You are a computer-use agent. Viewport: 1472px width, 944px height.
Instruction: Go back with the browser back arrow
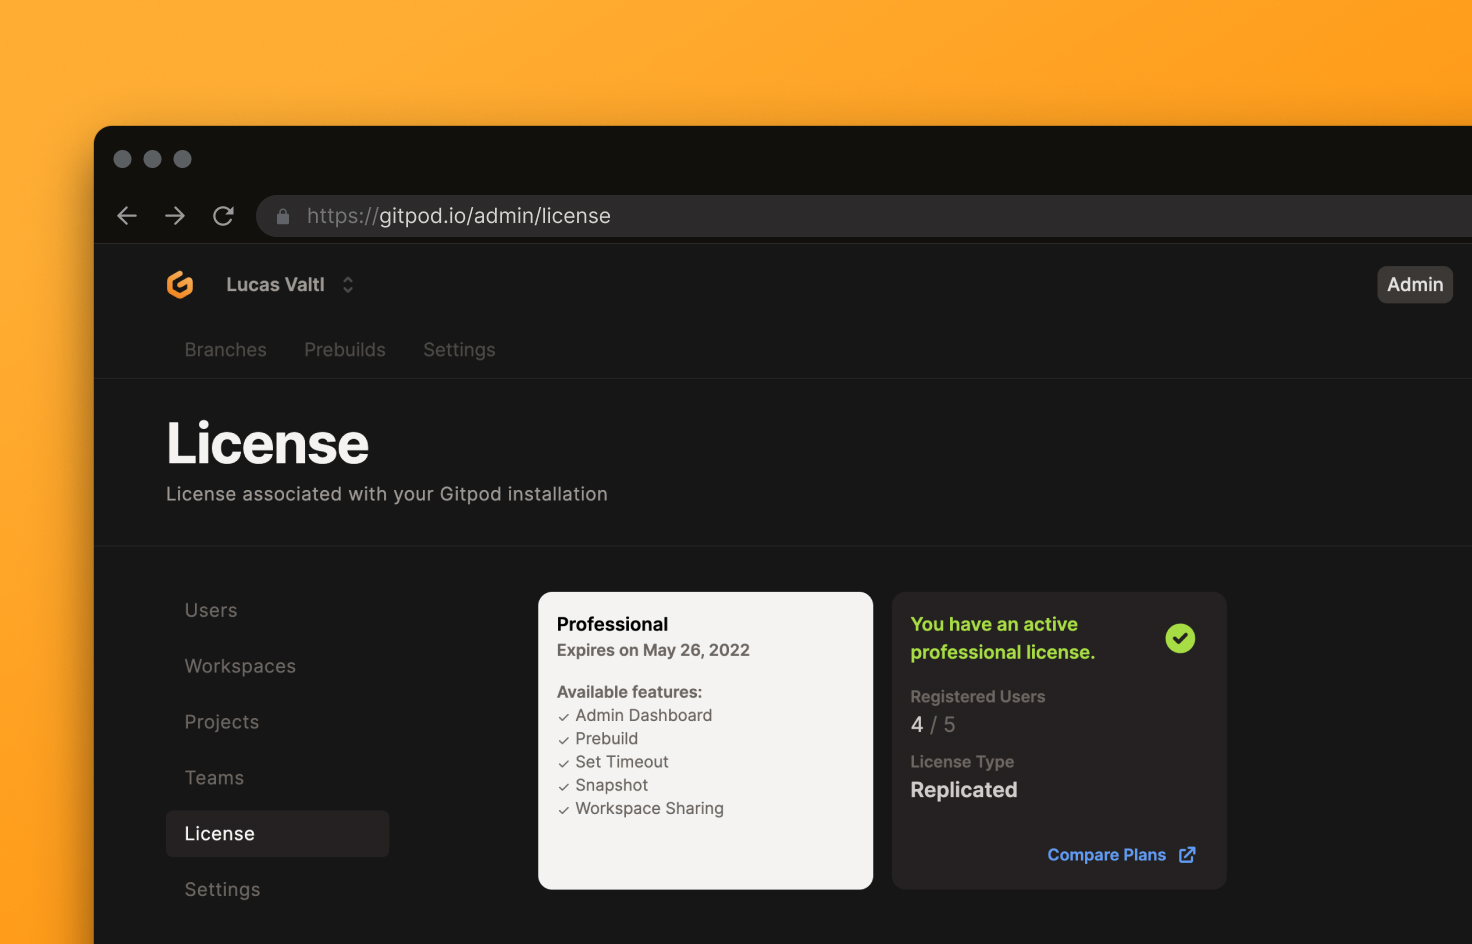coord(127,216)
